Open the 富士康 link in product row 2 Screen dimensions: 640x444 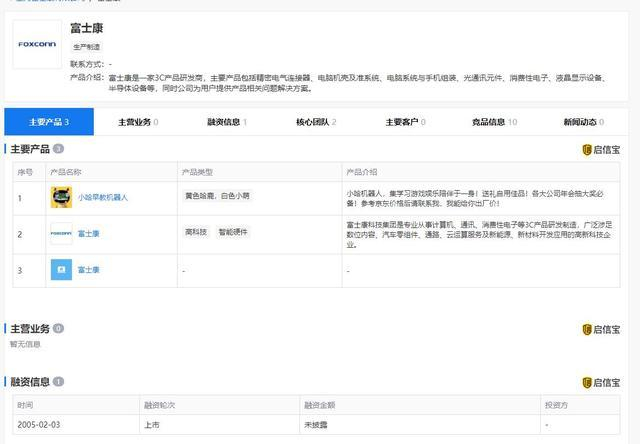(89, 234)
